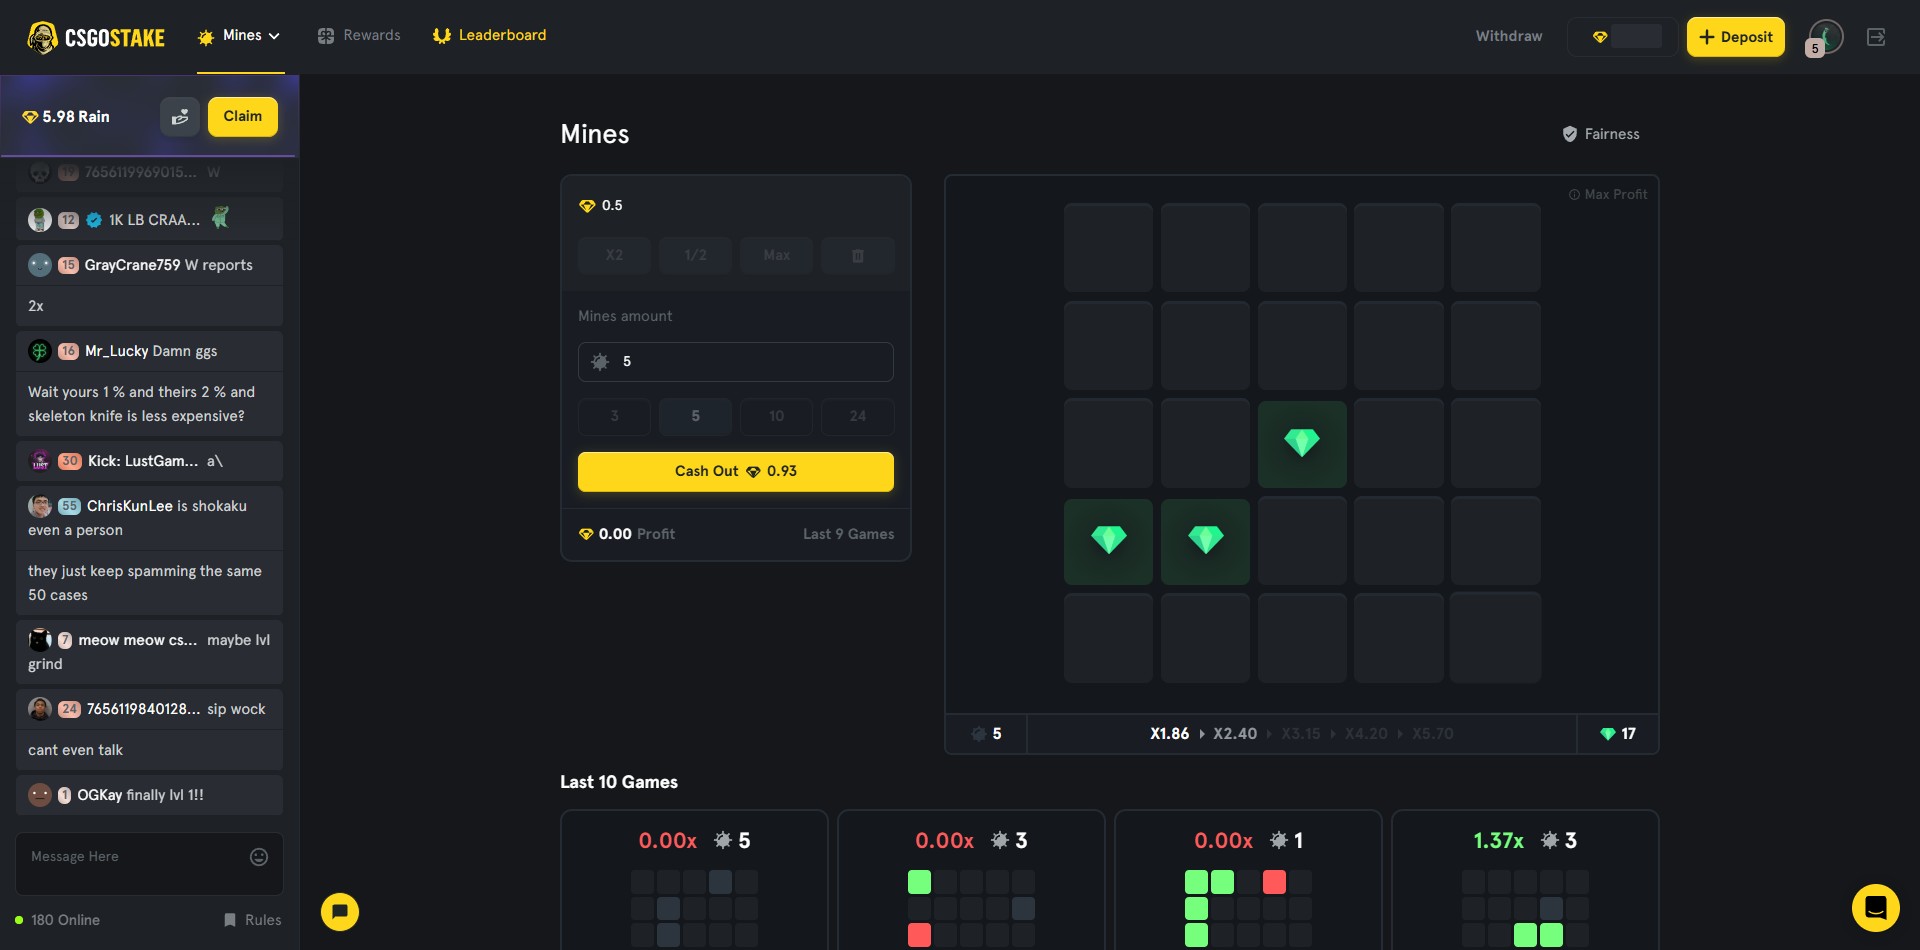Click the 1K LB CRAA... verified badge
The image size is (1920, 950).
[x=94, y=220]
